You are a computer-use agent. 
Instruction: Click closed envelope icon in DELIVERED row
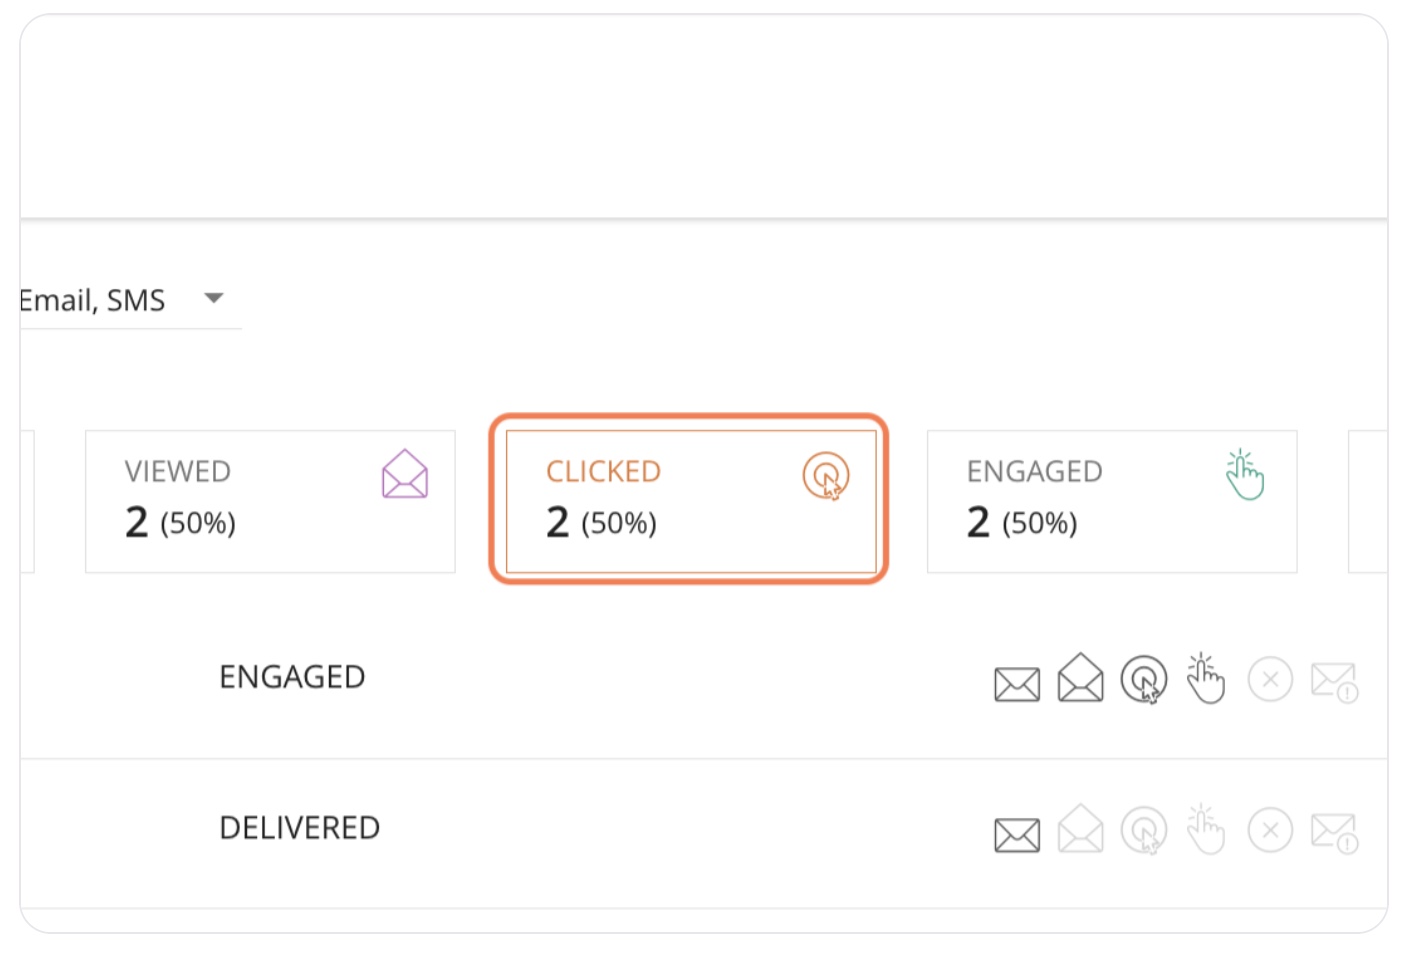coord(1017,835)
